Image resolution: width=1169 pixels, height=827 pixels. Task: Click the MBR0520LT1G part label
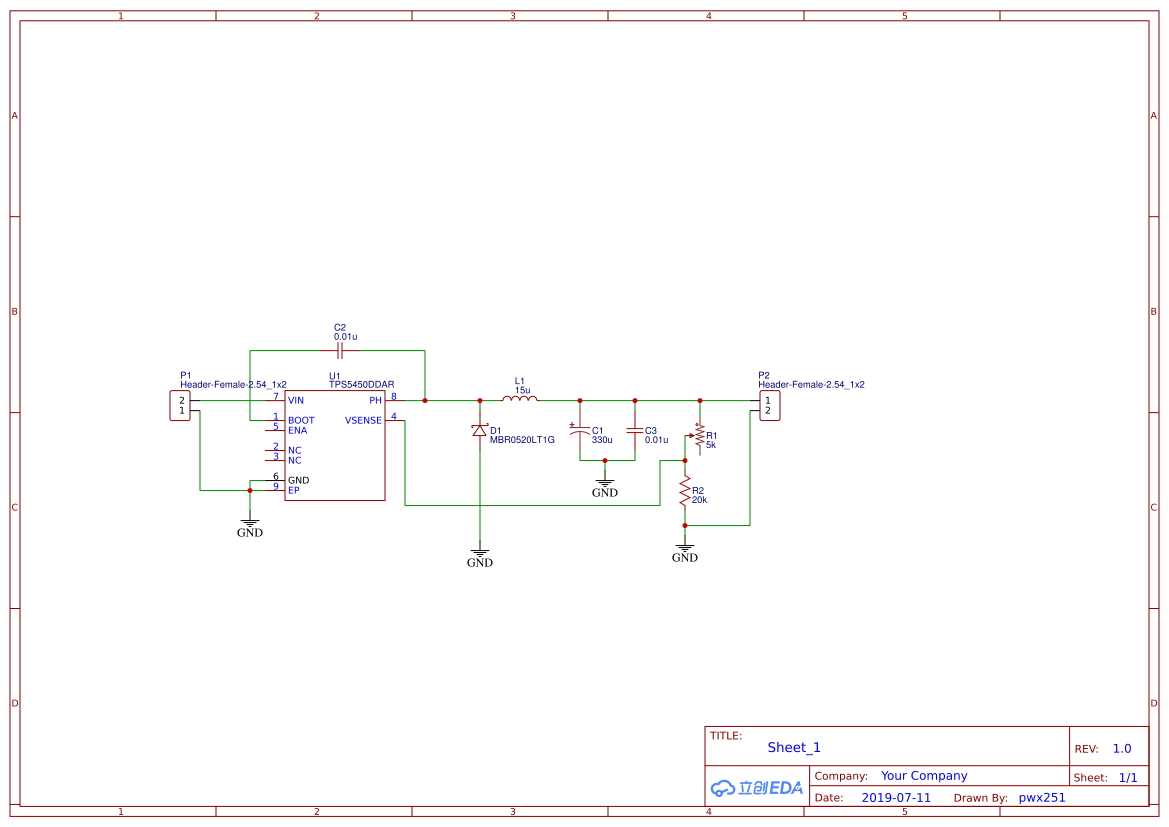coord(522,440)
